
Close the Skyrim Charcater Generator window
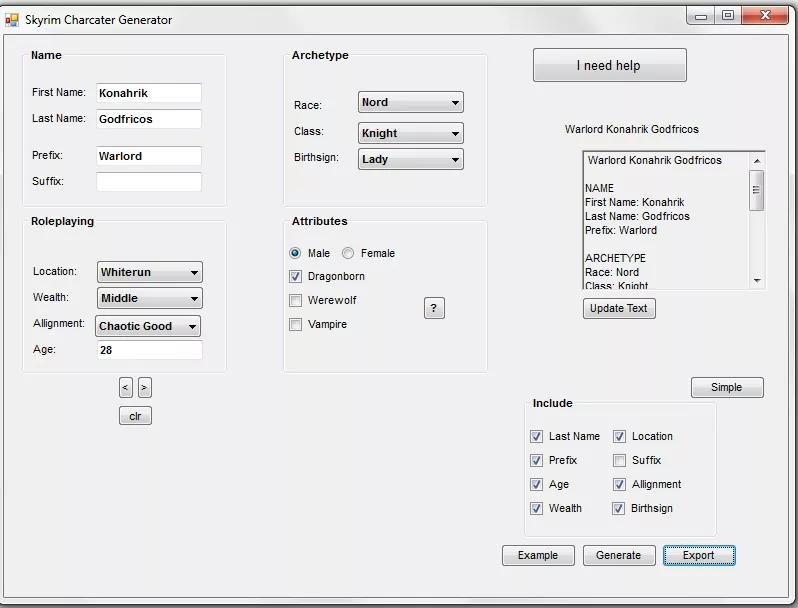(x=765, y=16)
